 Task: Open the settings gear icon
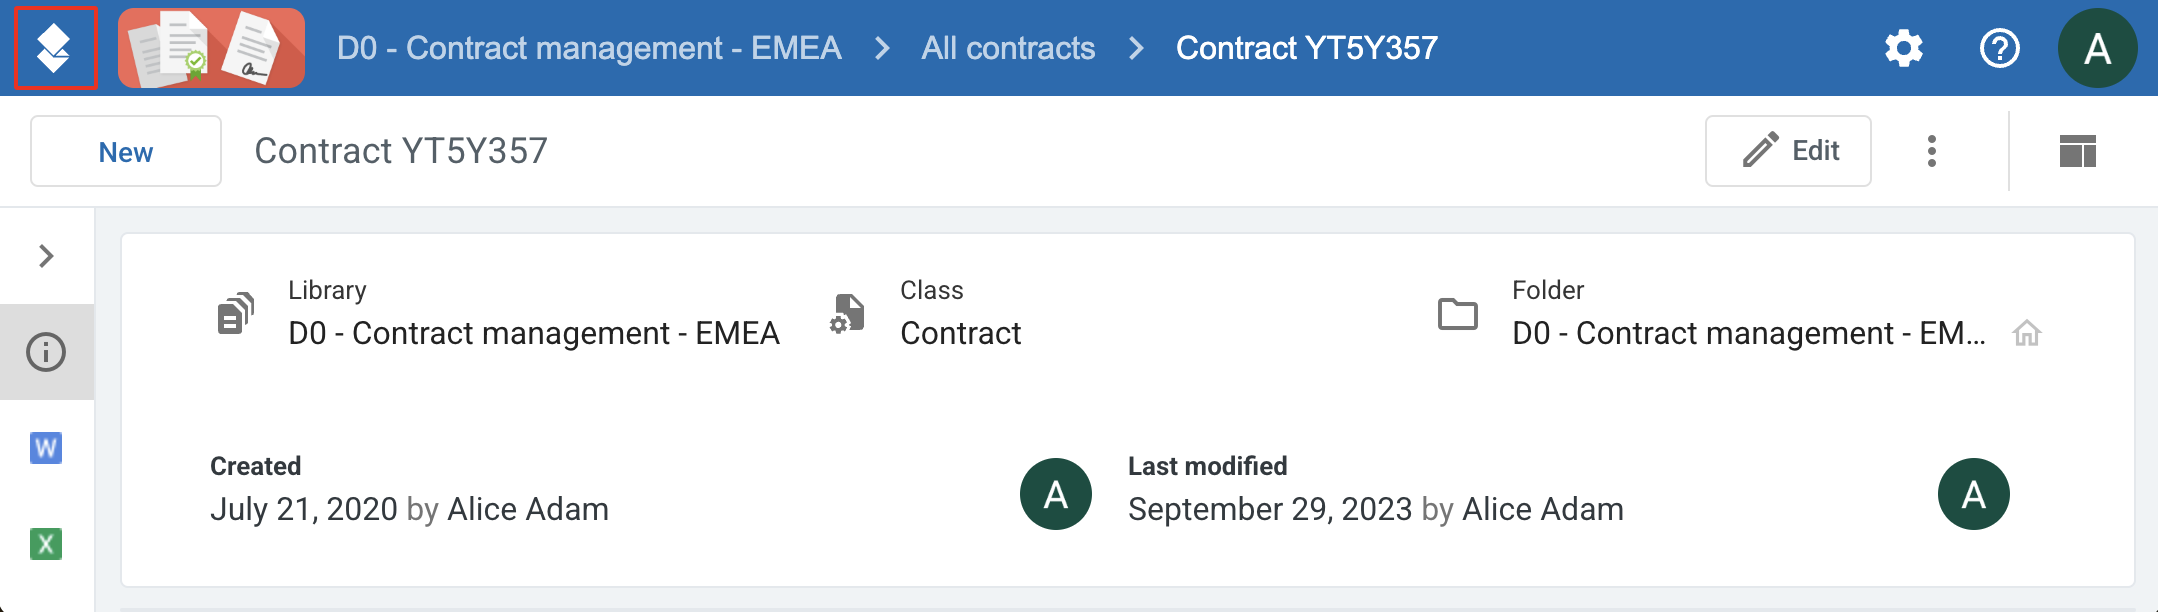1904,48
